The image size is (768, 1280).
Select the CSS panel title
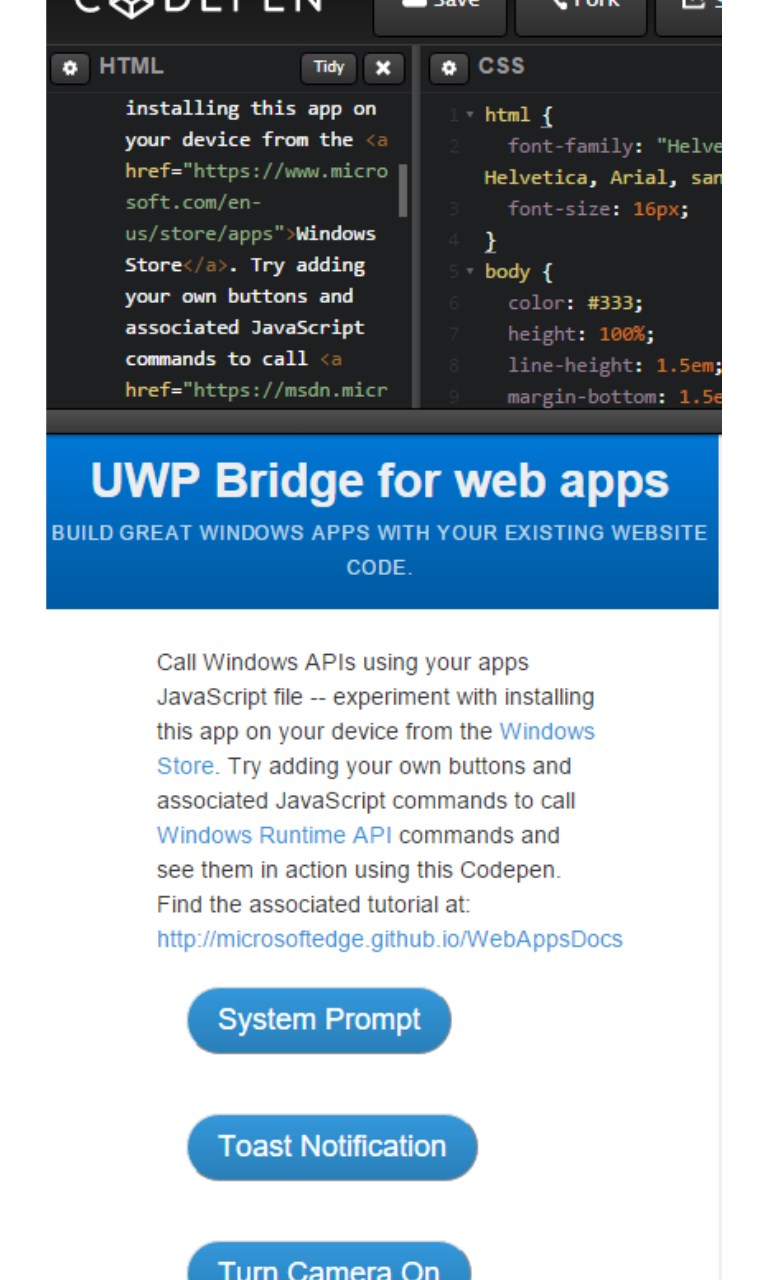coord(501,66)
